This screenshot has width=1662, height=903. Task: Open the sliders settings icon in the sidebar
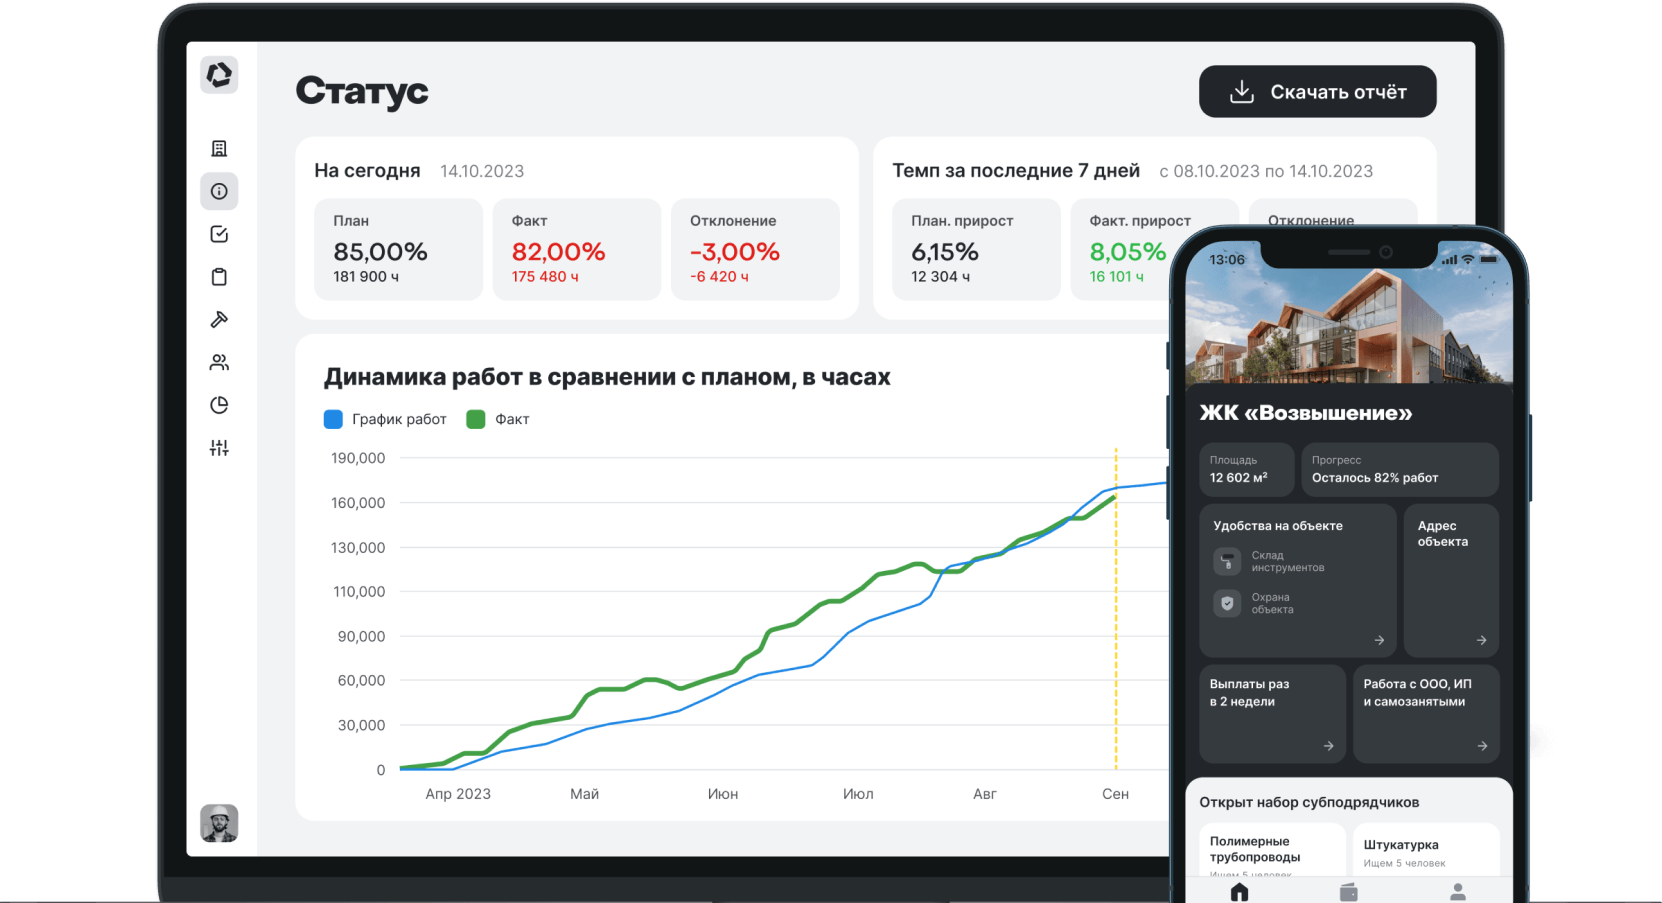point(219,448)
